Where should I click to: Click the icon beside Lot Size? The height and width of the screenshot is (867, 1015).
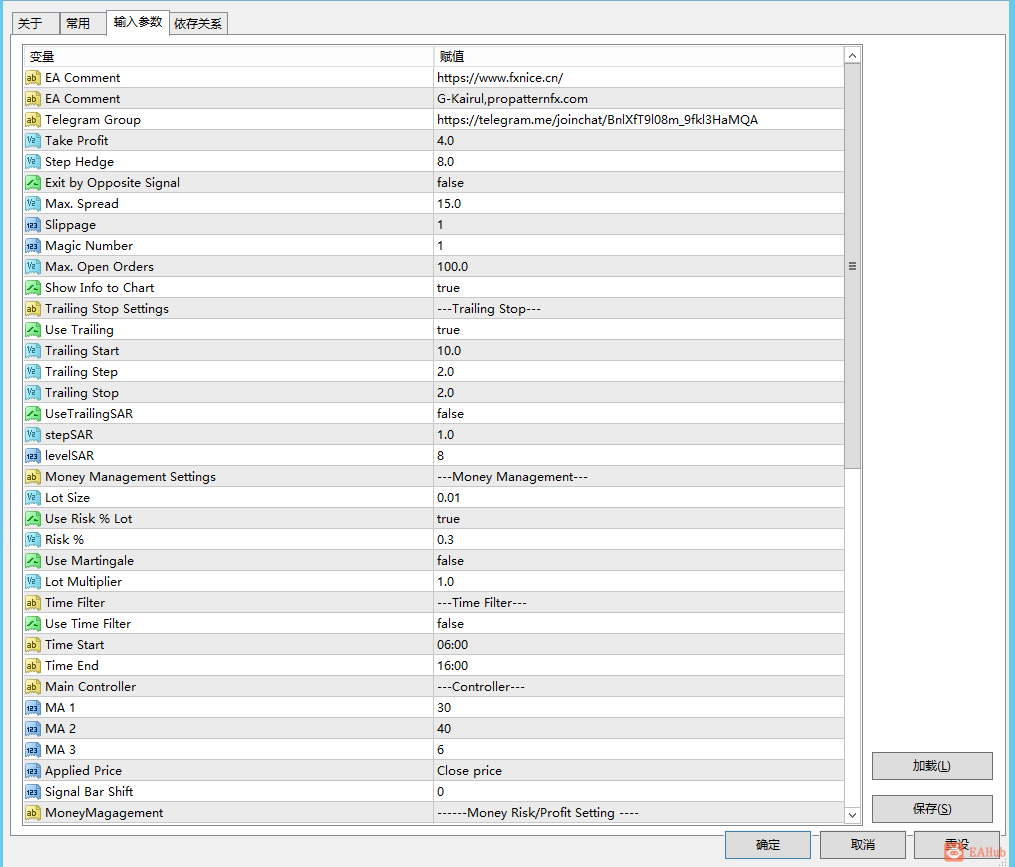(x=32, y=498)
